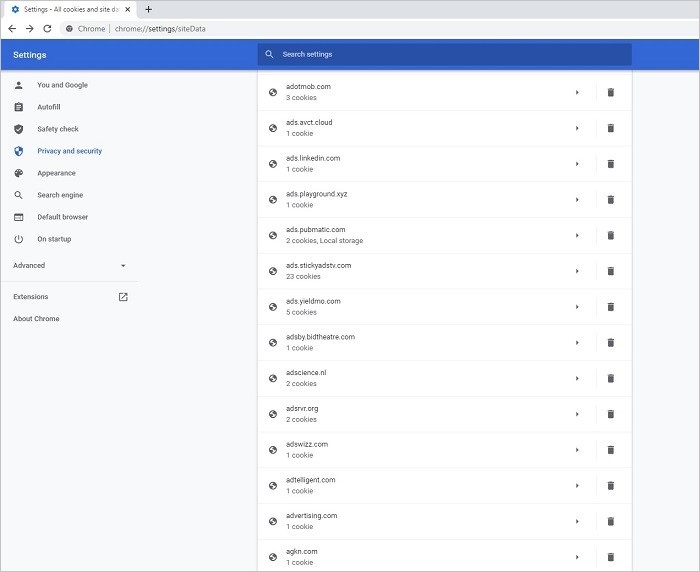Click the Search settings input field
The image size is (700, 572).
[445, 54]
